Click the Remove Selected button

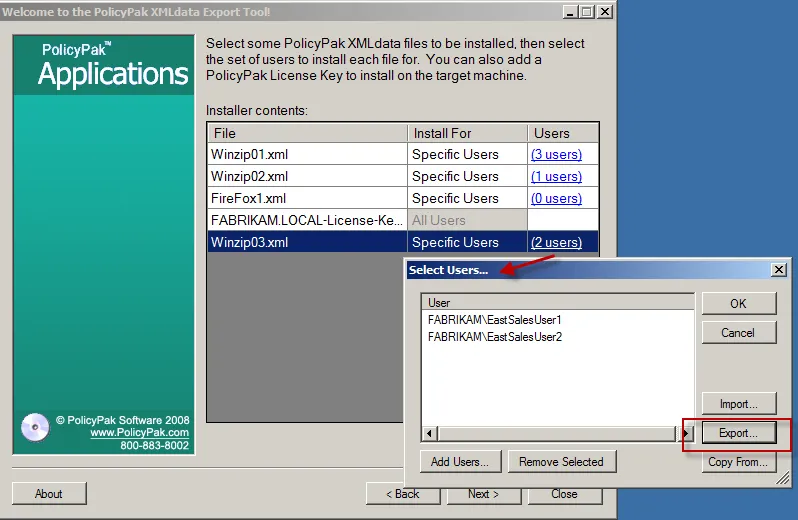(561, 461)
